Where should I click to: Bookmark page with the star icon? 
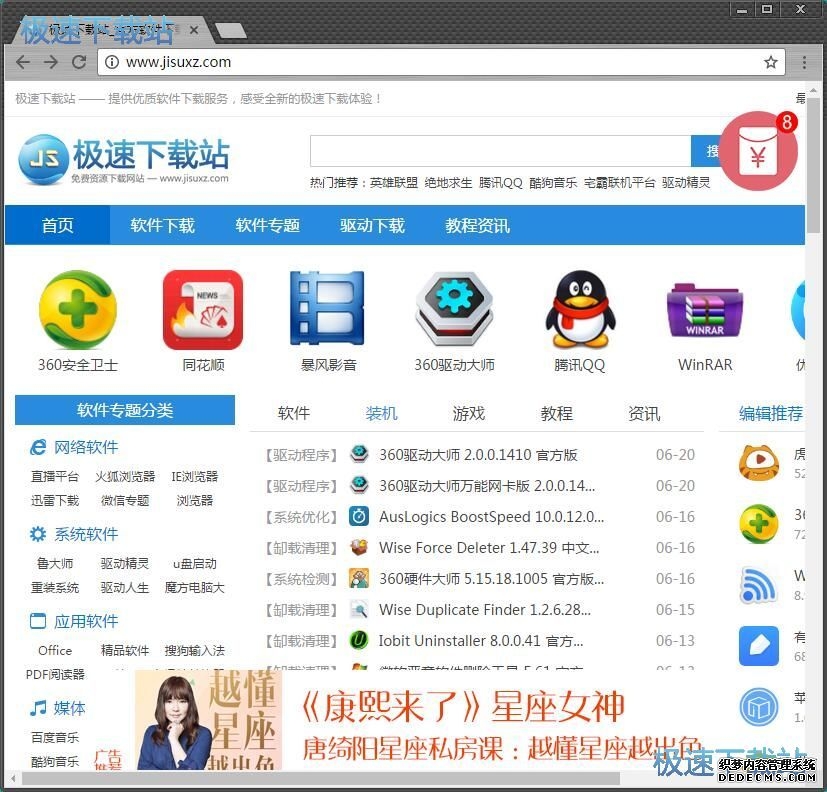pos(771,62)
